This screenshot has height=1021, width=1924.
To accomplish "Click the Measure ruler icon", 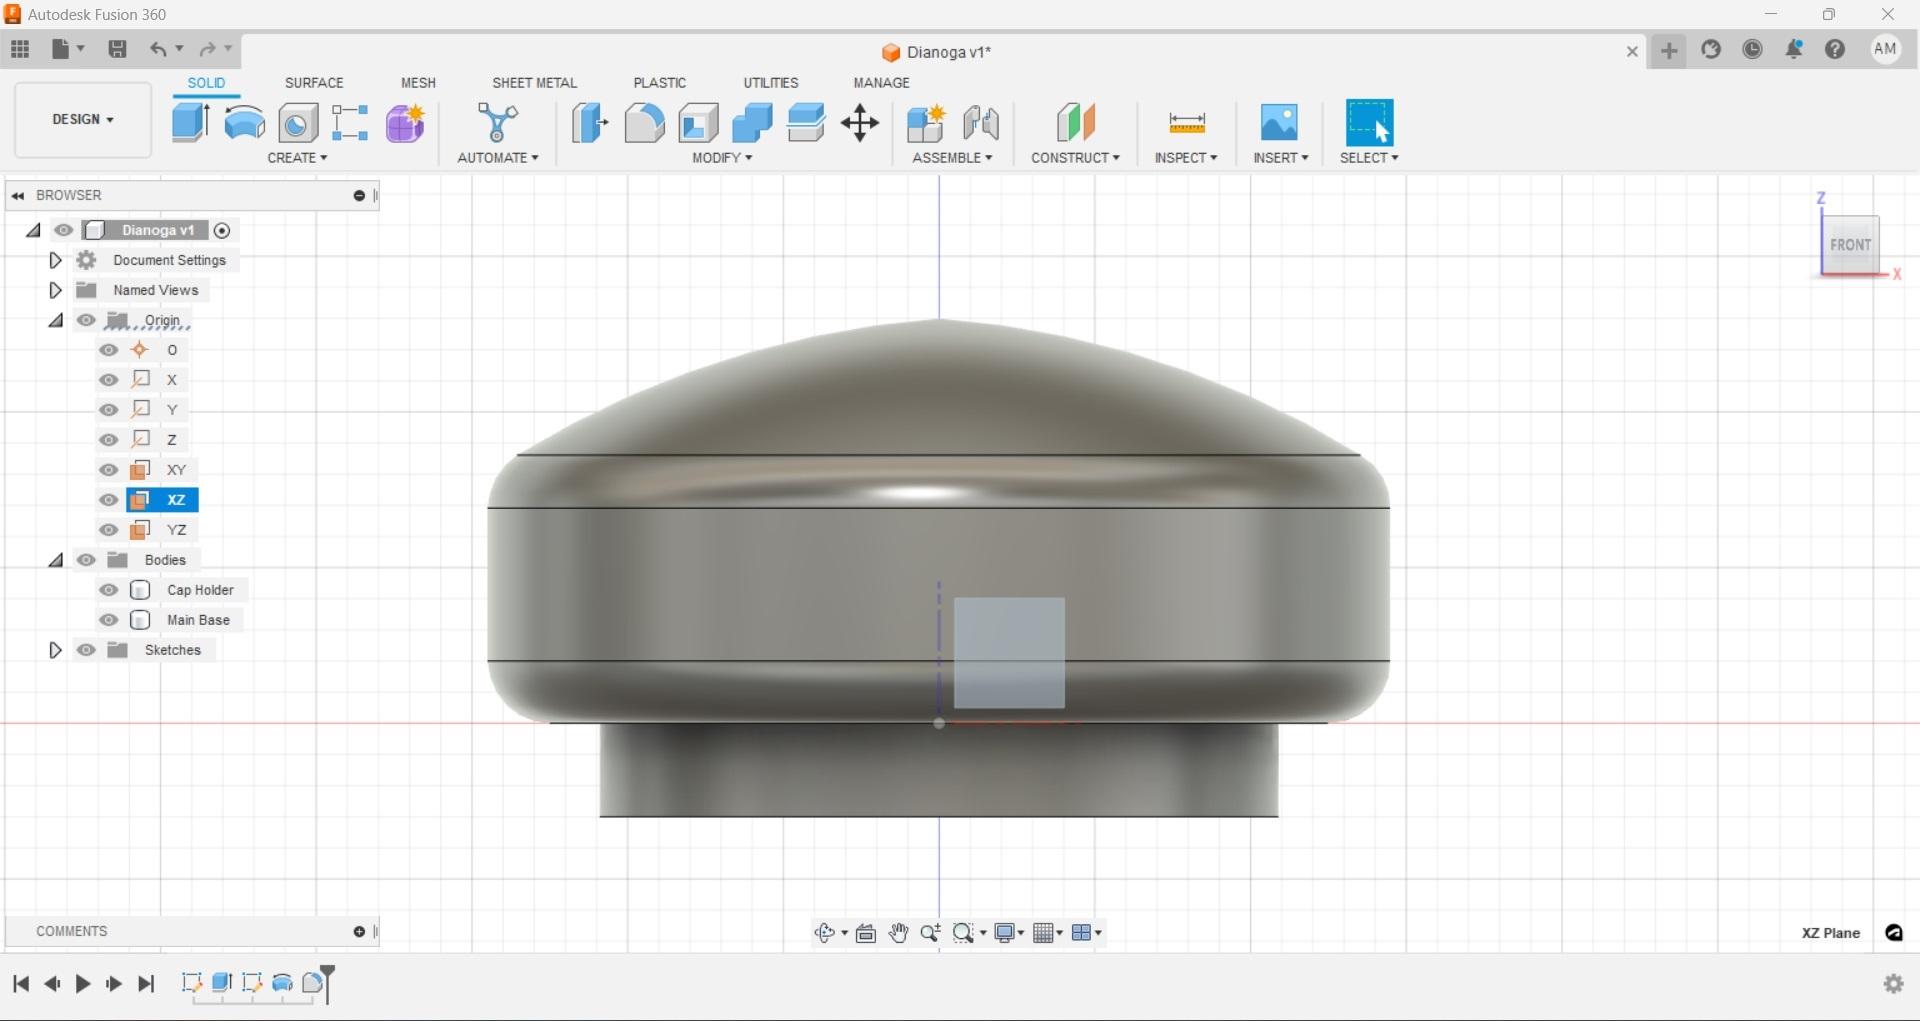I will click(x=1187, y=123).
